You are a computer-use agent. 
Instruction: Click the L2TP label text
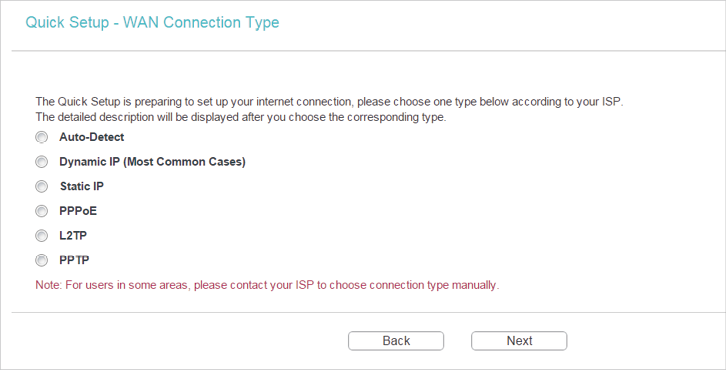coord(73,236)
